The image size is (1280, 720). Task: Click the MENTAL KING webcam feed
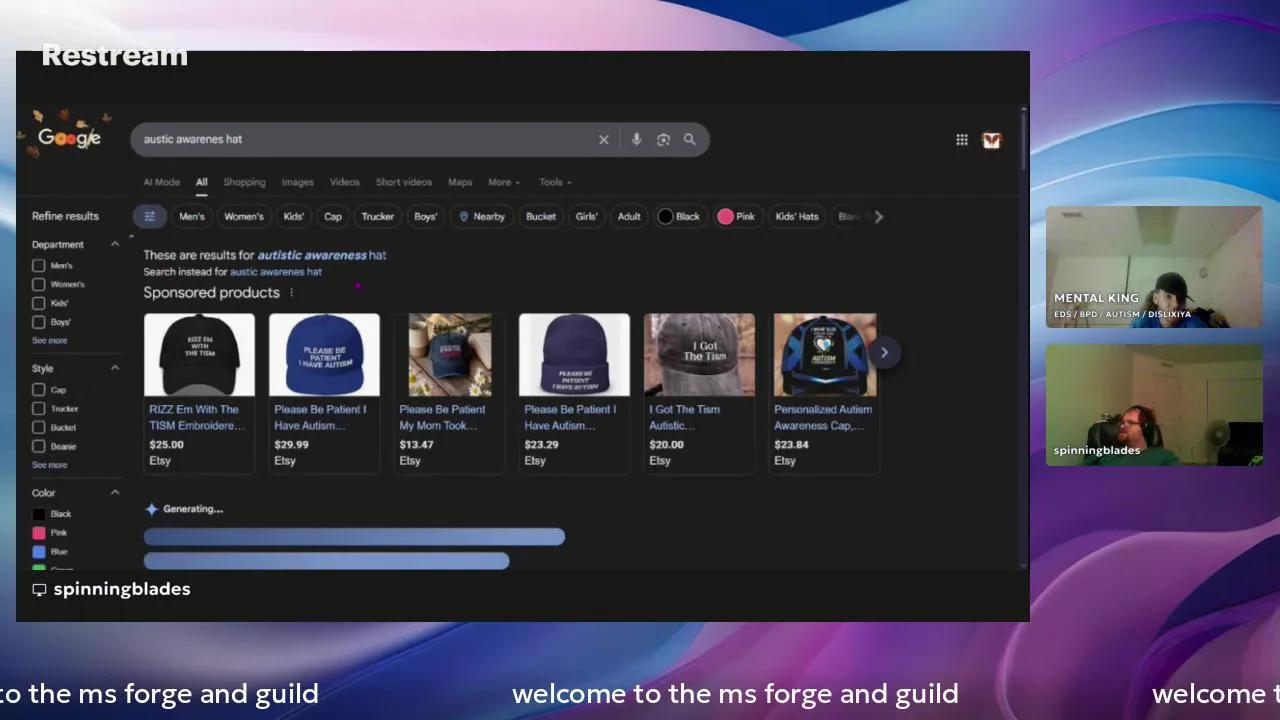(1154, 267)
